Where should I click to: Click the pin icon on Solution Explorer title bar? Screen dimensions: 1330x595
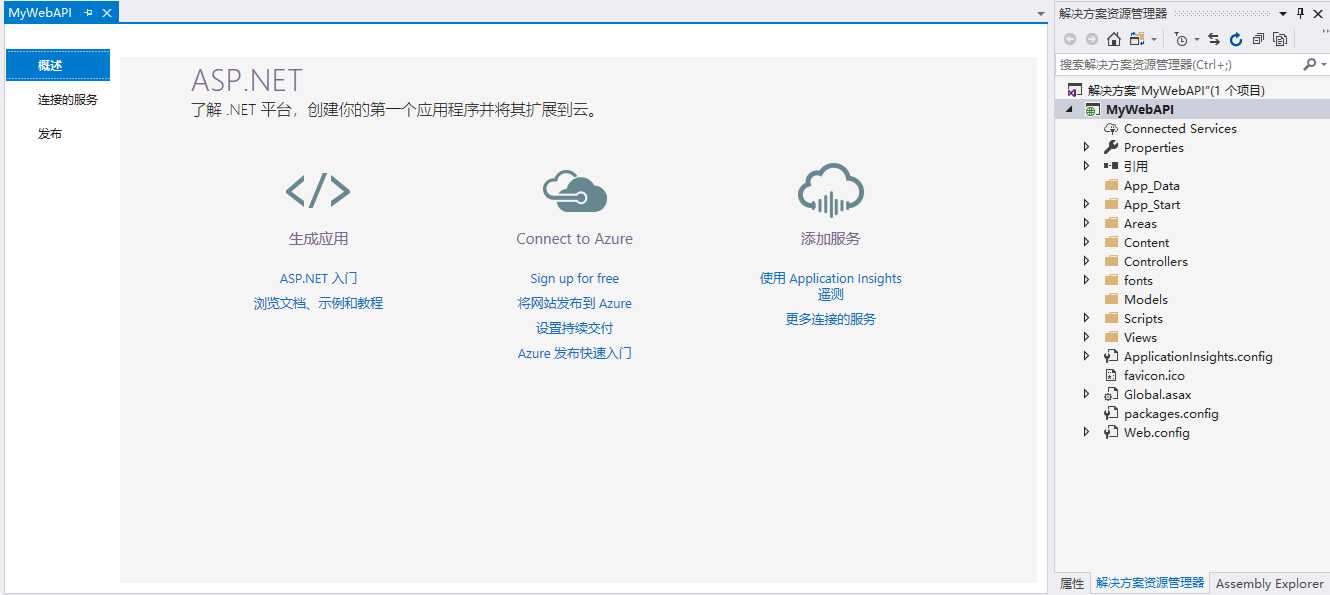tap(1300, 13)
